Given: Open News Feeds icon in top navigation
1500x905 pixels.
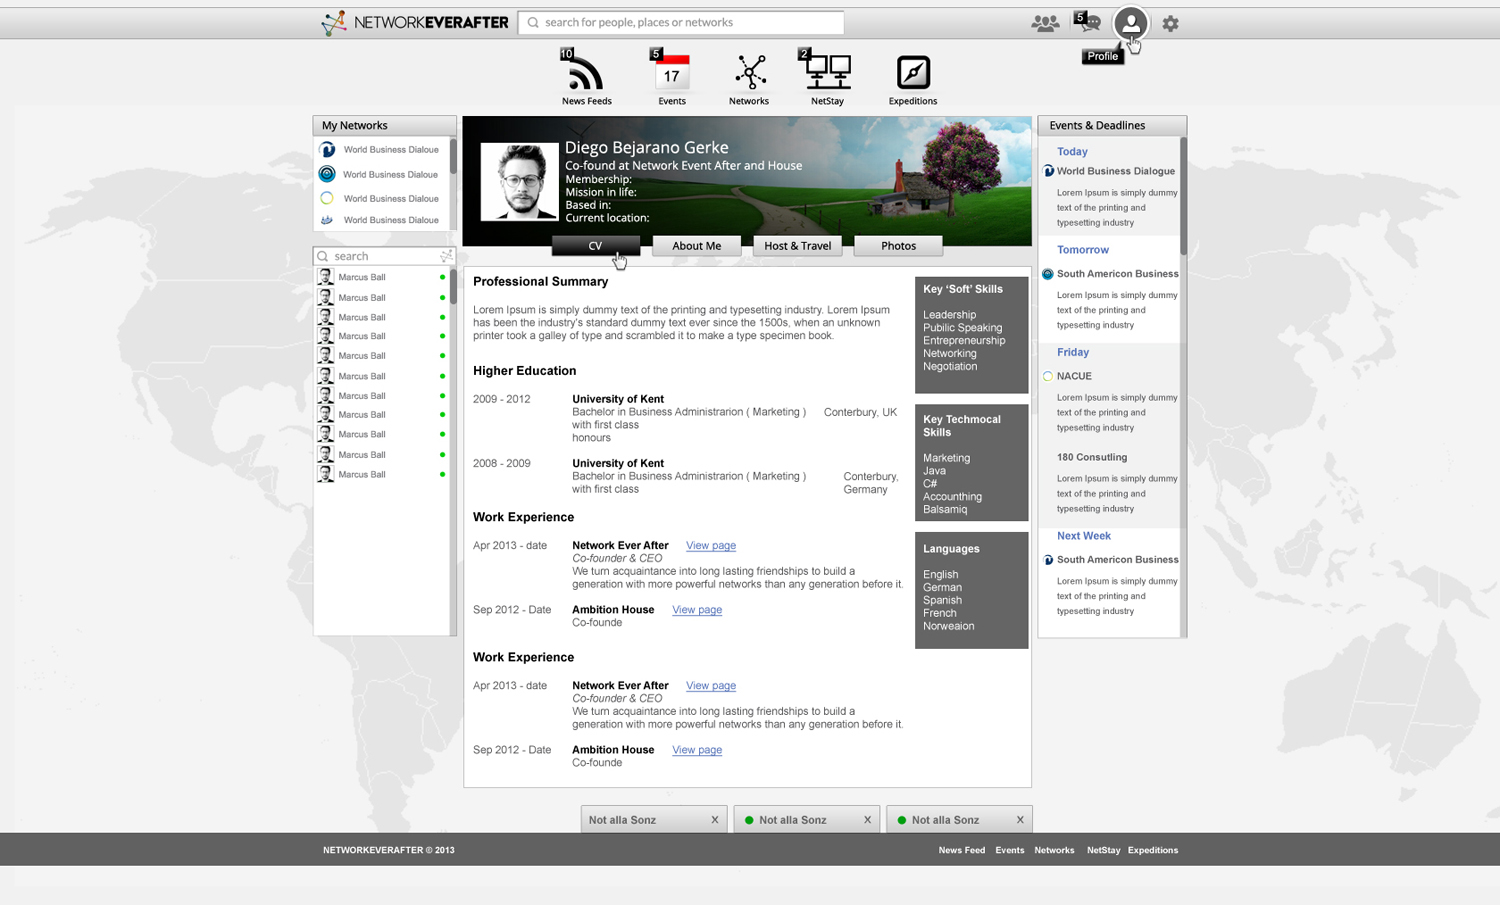Looking at the screenshot, I should [586, 74].
